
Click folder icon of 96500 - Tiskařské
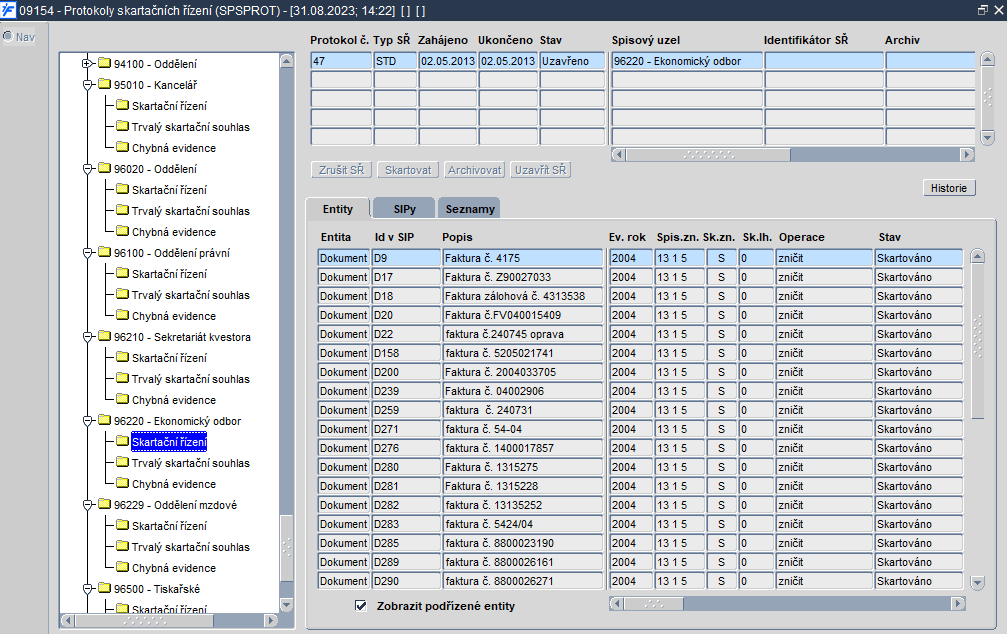click(x=104, y=588)
